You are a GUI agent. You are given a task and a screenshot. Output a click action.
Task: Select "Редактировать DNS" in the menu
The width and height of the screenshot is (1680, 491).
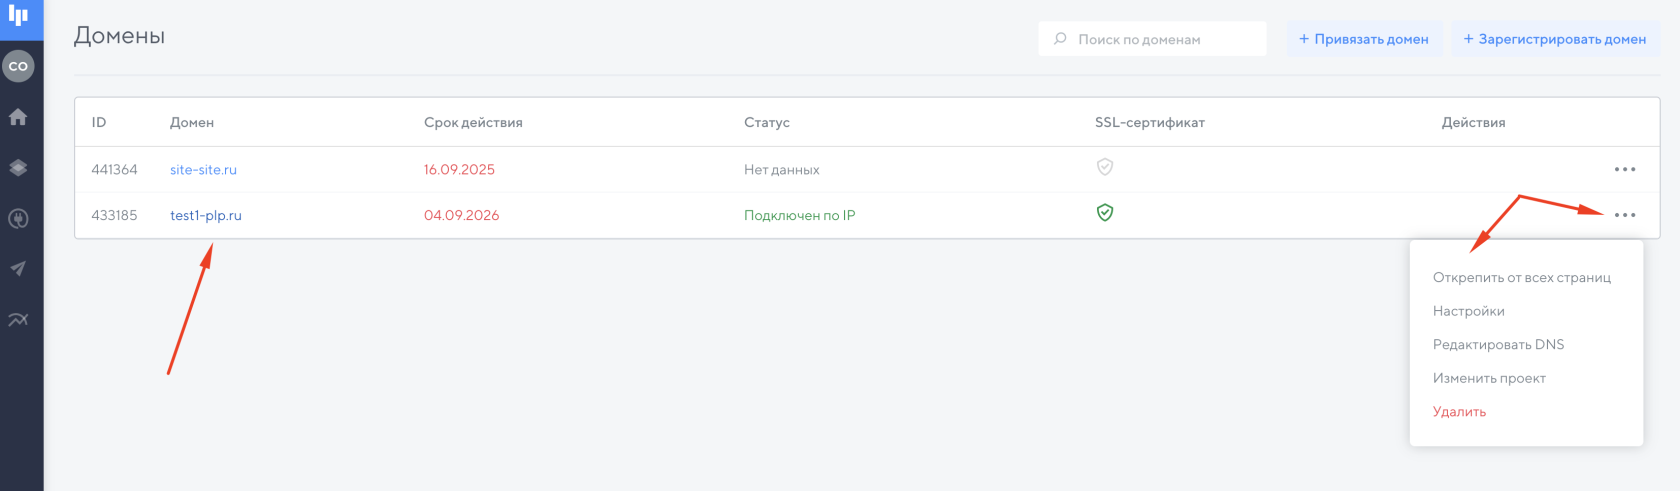tap(1498, 345)
